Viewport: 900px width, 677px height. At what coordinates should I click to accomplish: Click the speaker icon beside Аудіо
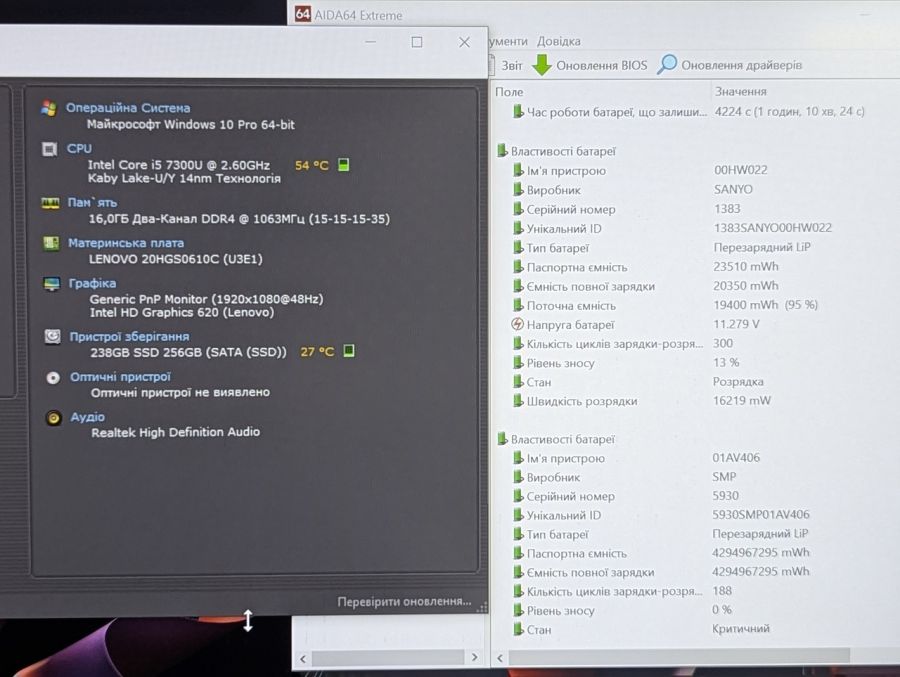tap(53, 418)
